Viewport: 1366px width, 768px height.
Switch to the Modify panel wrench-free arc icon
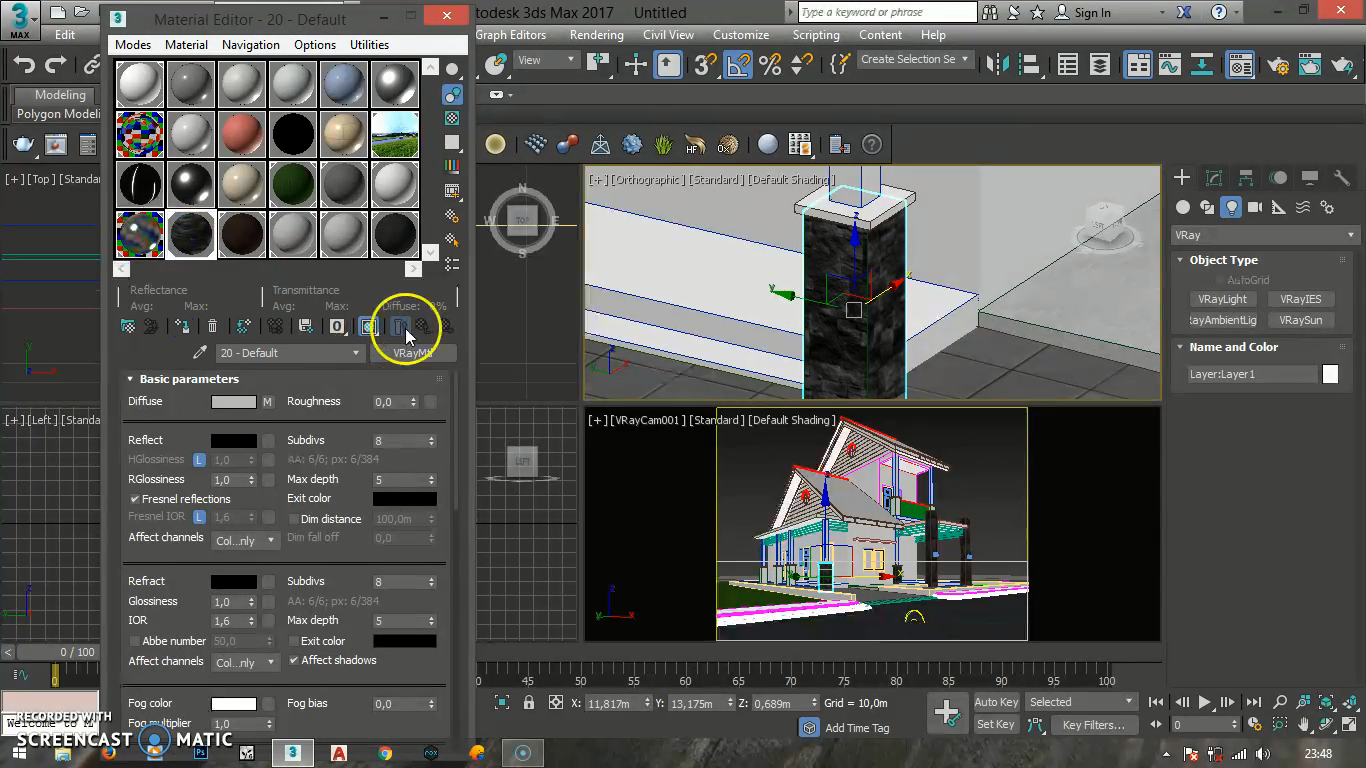click(x=1214, y=177)
